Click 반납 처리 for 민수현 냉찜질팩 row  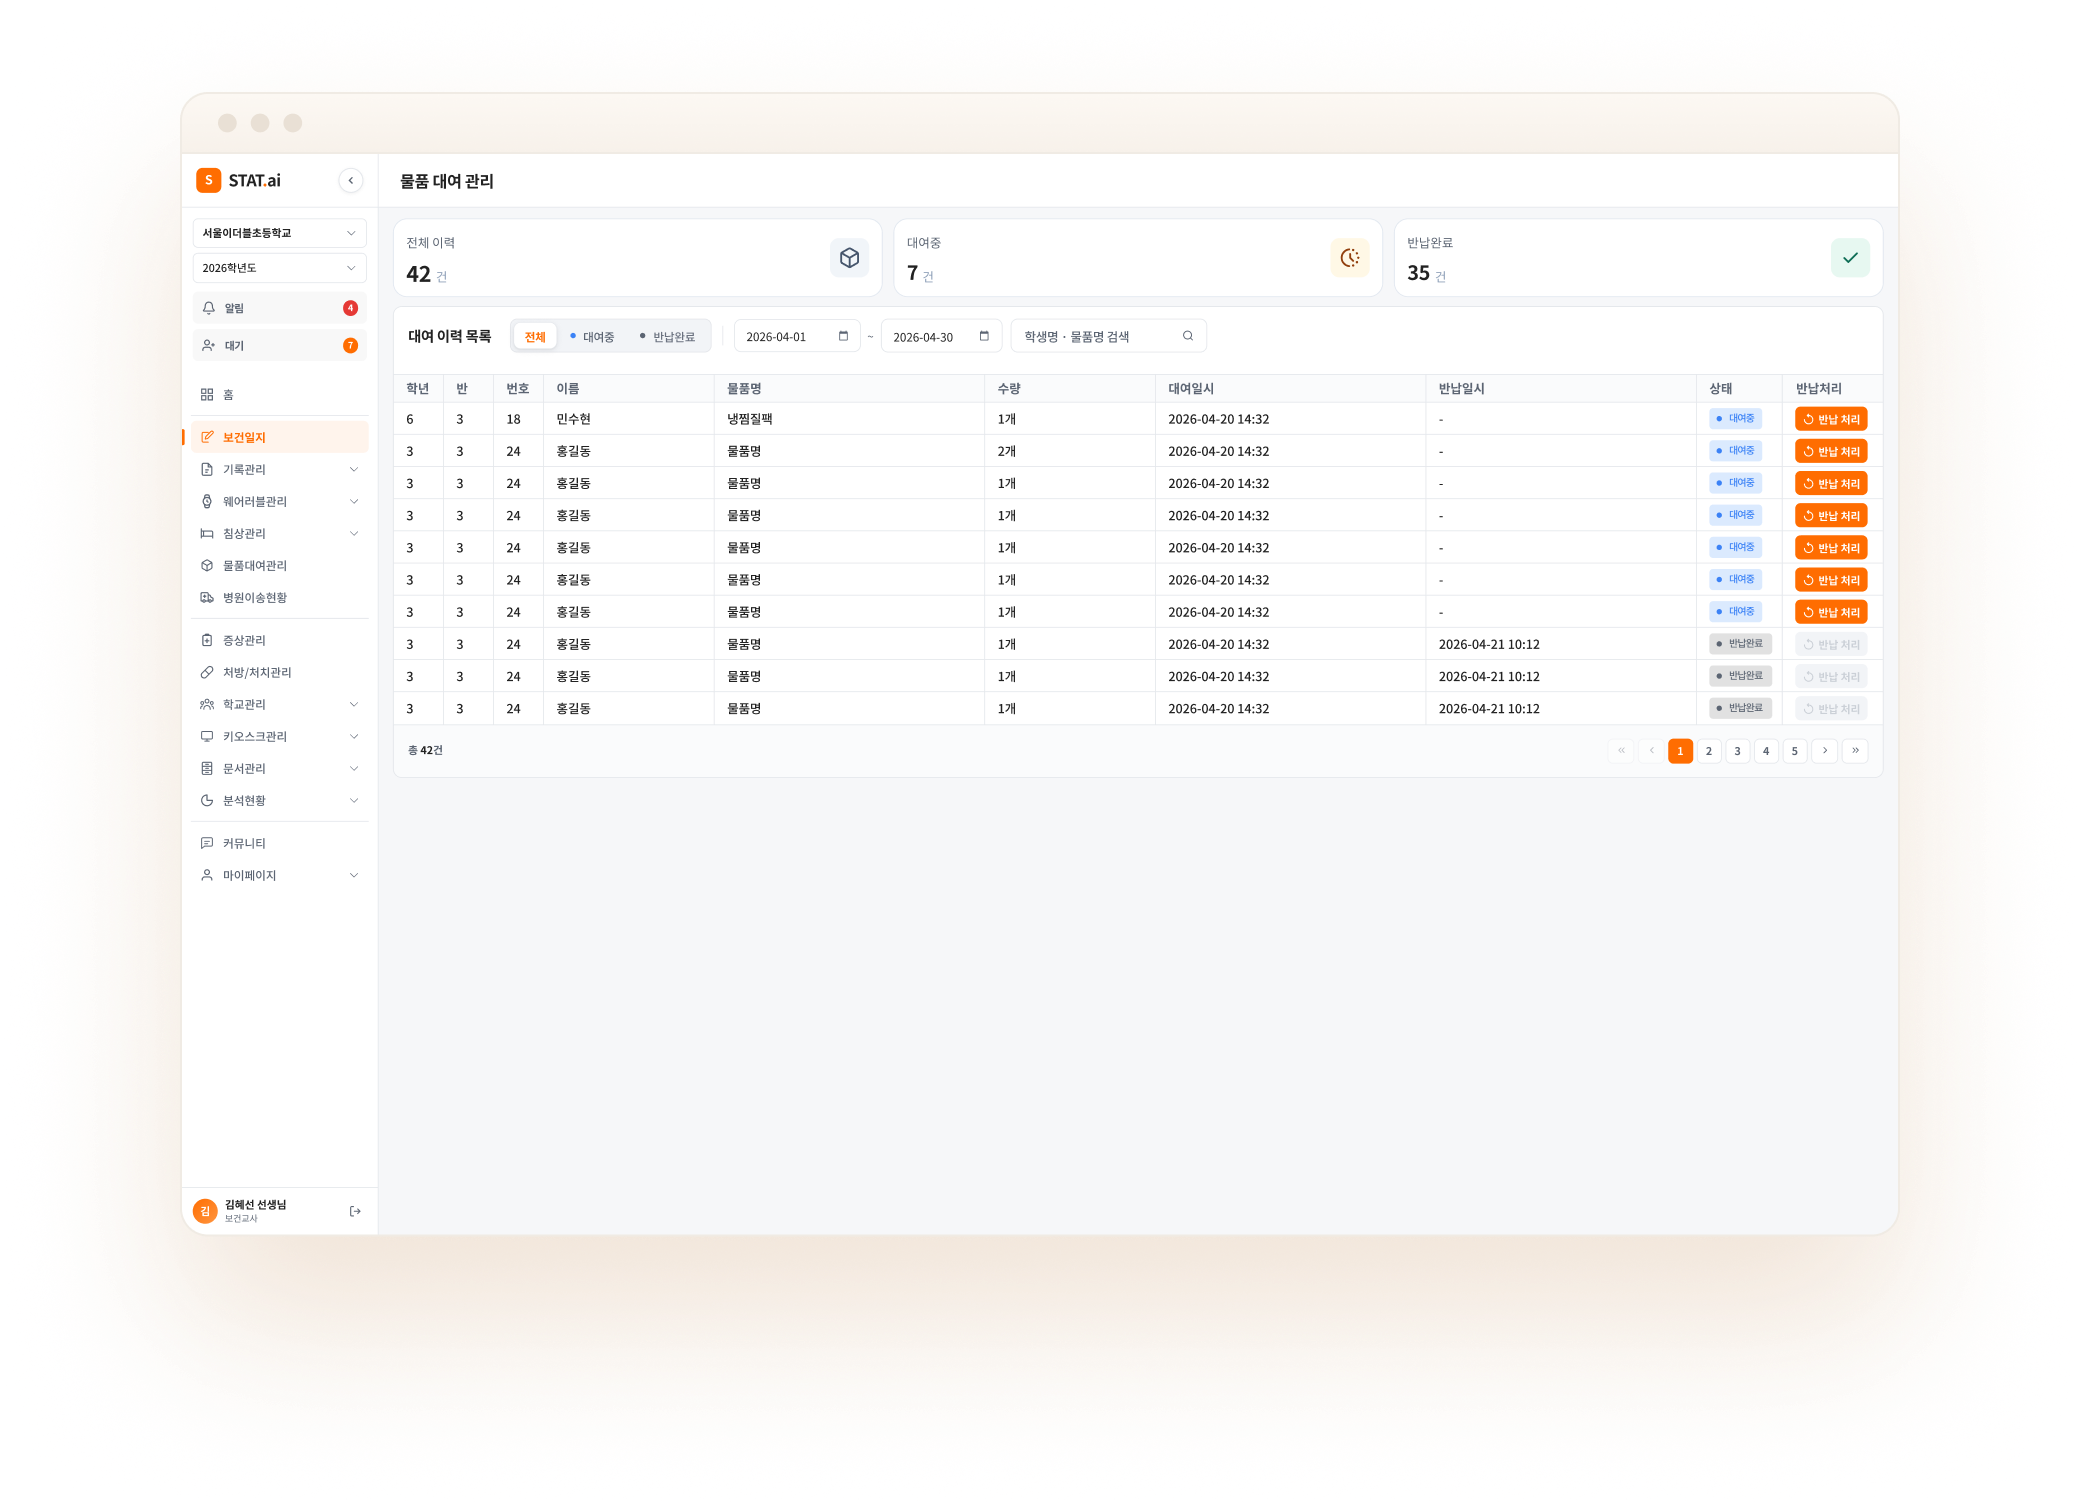(1831, 419)
